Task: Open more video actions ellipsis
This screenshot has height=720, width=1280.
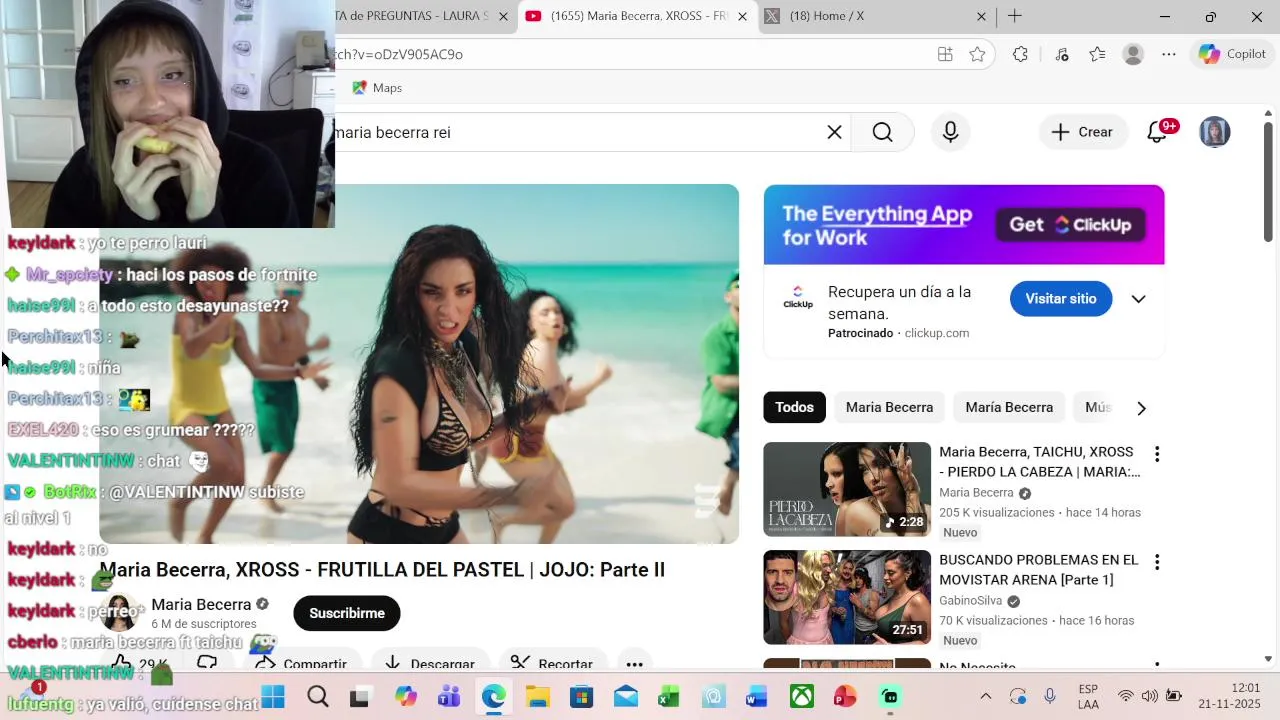Action: tap(634, 664)
